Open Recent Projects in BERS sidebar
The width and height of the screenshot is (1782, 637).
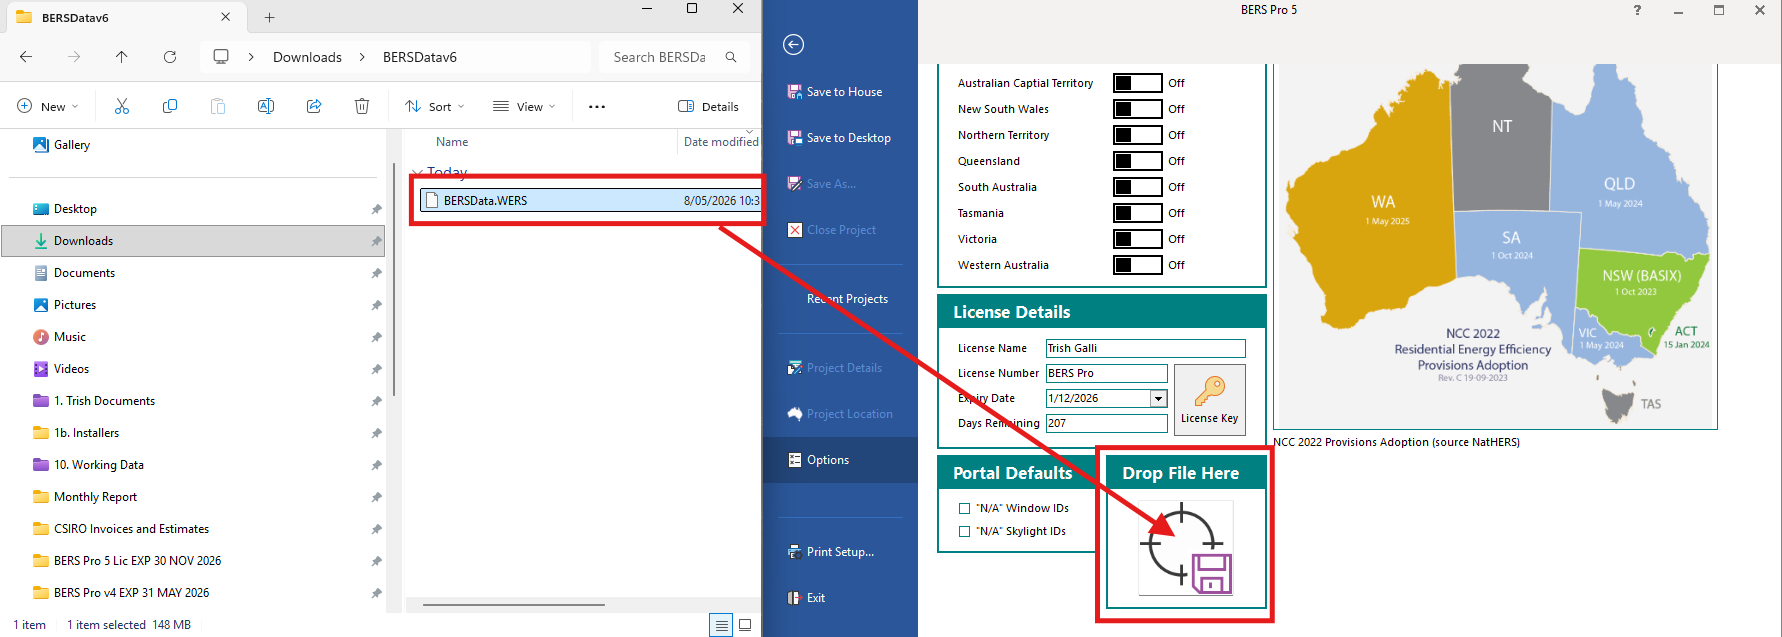(847, 299)
